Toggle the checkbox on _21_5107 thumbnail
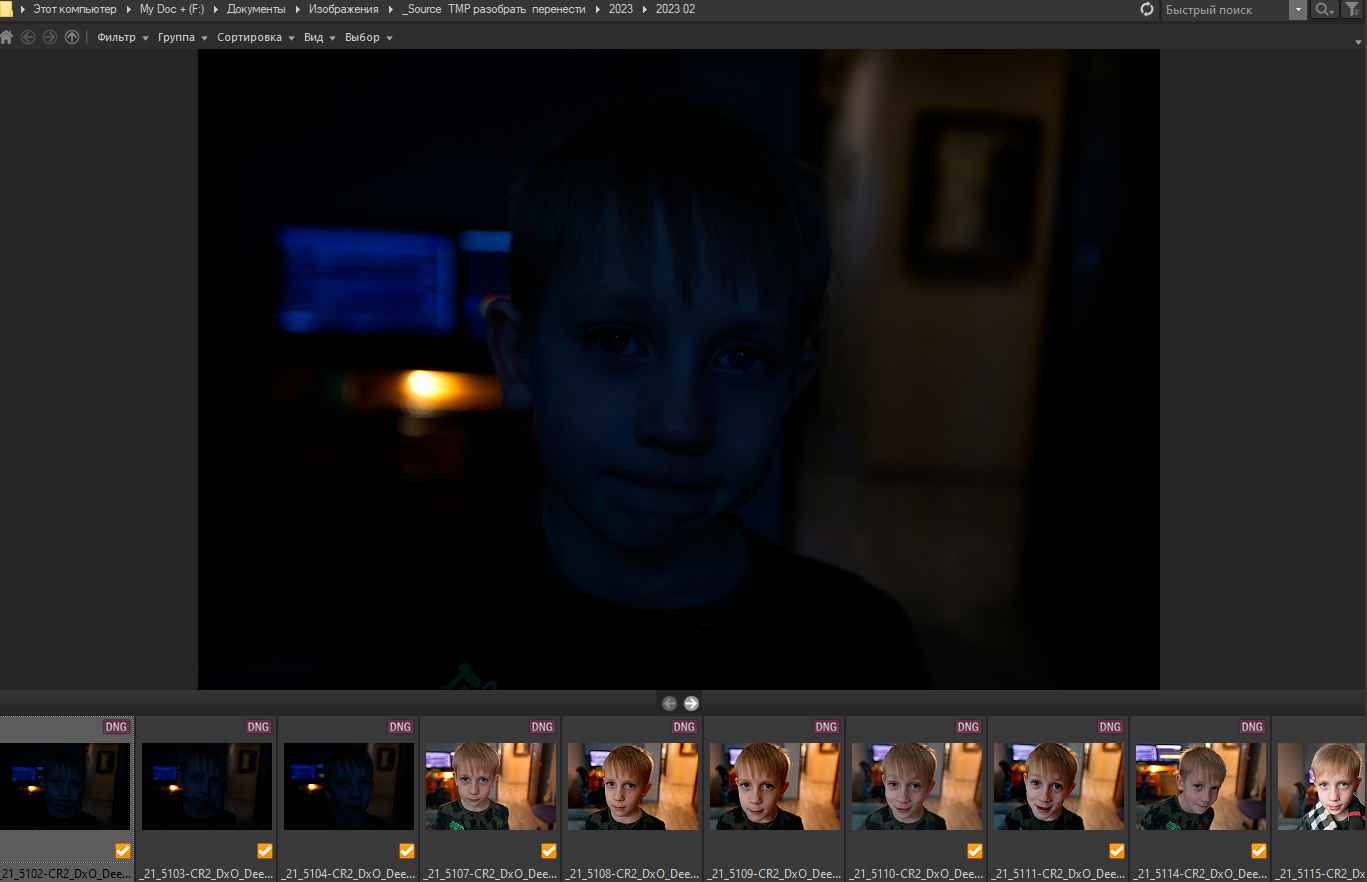Viewport: 1367px width, 882px height. coord(549,851)
